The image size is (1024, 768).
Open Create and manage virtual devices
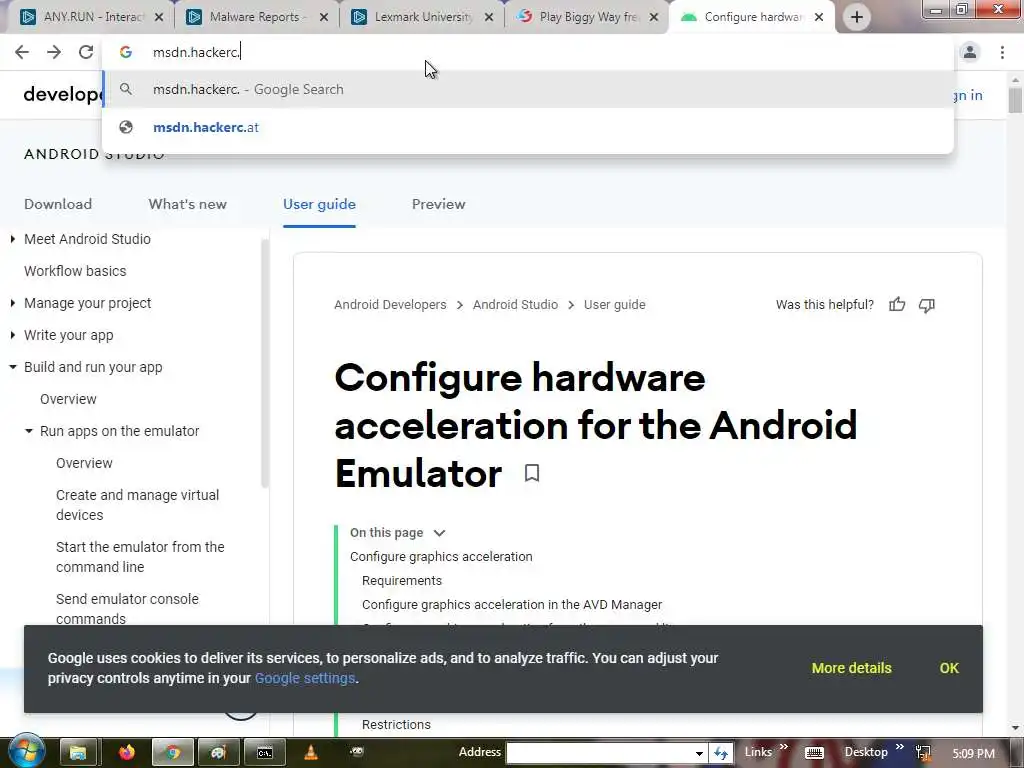[137, 505]
